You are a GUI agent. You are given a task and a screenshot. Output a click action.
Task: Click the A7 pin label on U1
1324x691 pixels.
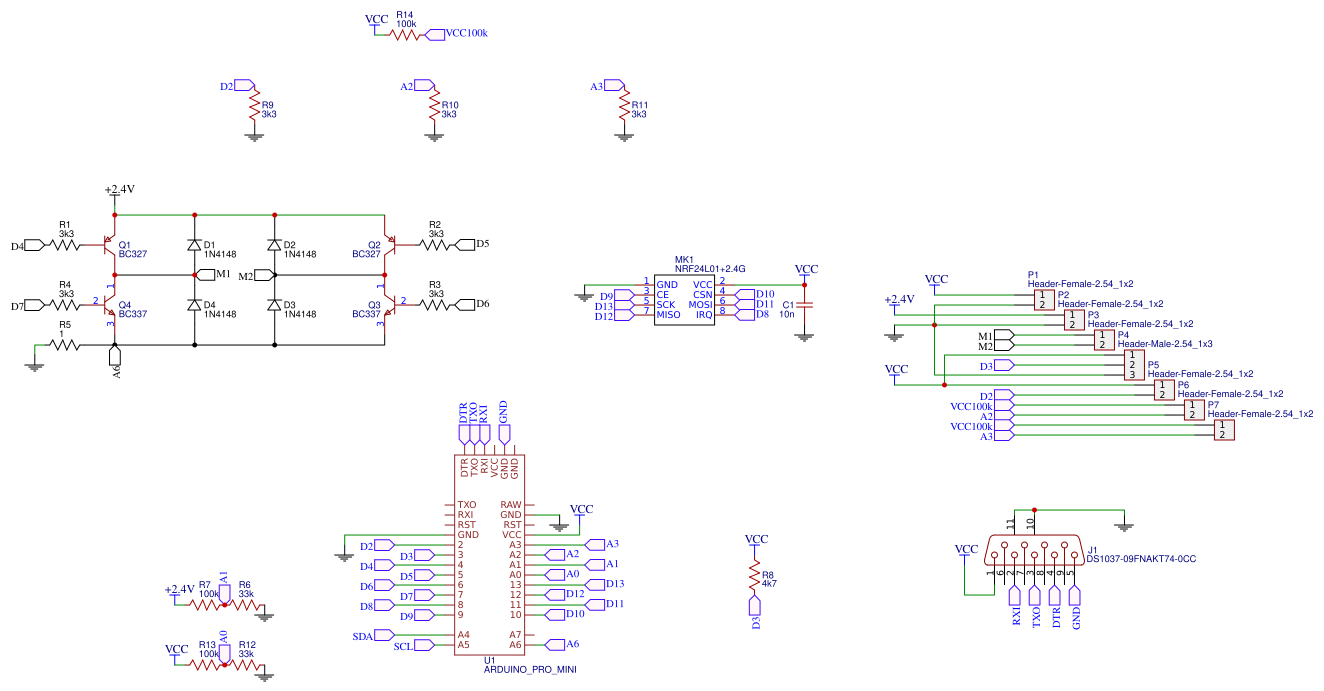coord(517,635)
